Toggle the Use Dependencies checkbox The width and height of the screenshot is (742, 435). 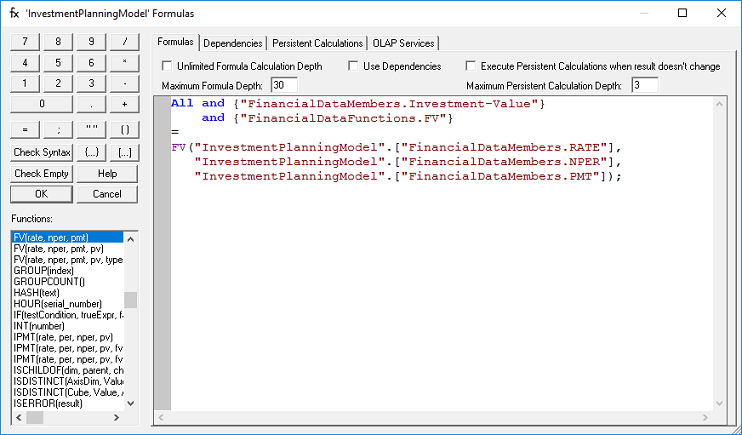click(x=353, y=66)
